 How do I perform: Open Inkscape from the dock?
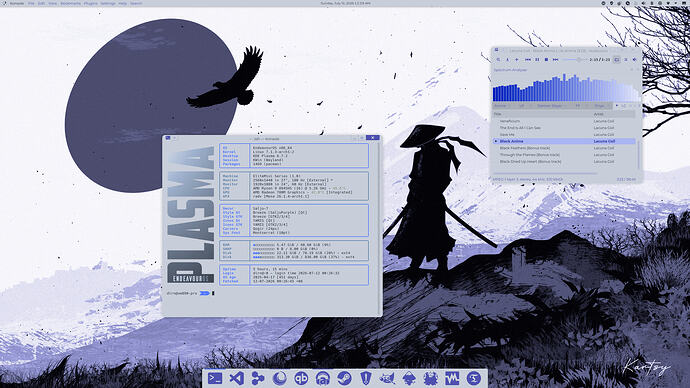coord(409,378)
